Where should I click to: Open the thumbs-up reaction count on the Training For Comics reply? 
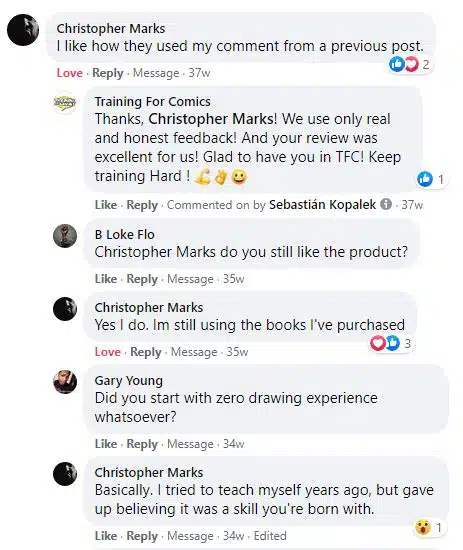[431, 179]
